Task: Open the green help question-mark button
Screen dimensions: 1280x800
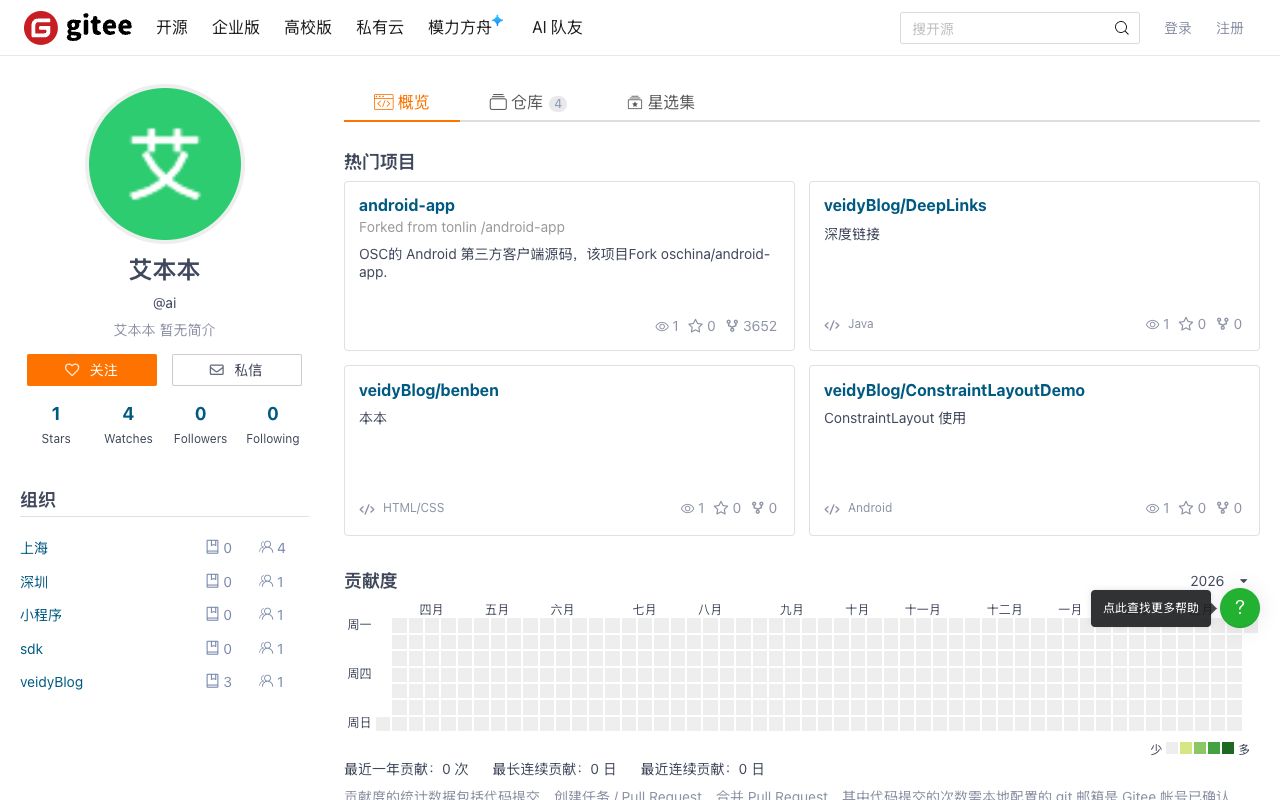Action: [x=1239, y=608]
